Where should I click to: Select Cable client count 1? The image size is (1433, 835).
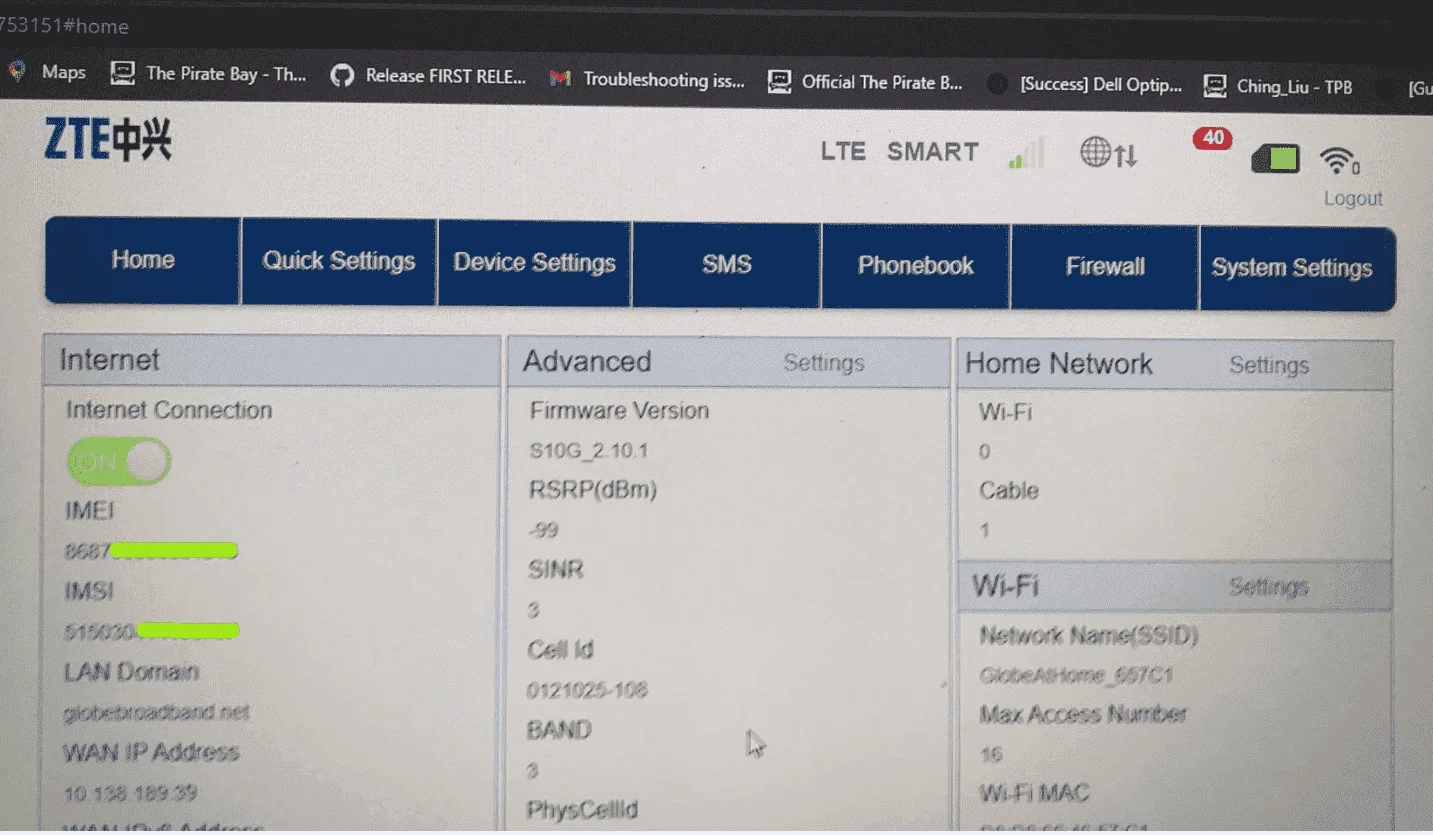pos(984,531)
